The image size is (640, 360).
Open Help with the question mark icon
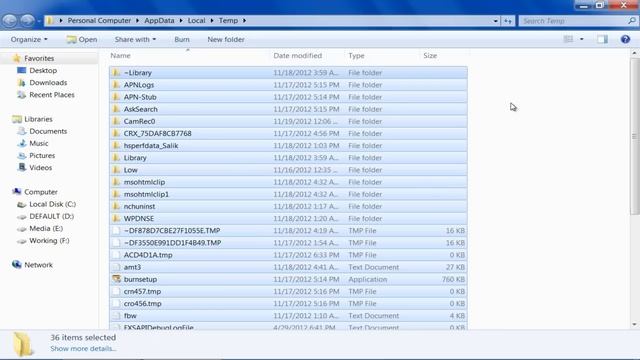[625, 39]
